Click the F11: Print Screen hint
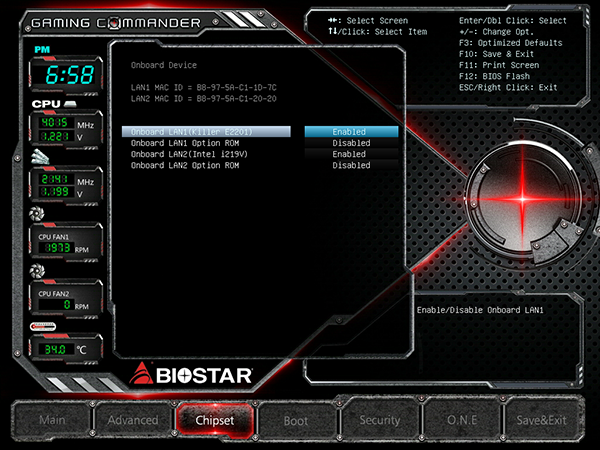 499,65
